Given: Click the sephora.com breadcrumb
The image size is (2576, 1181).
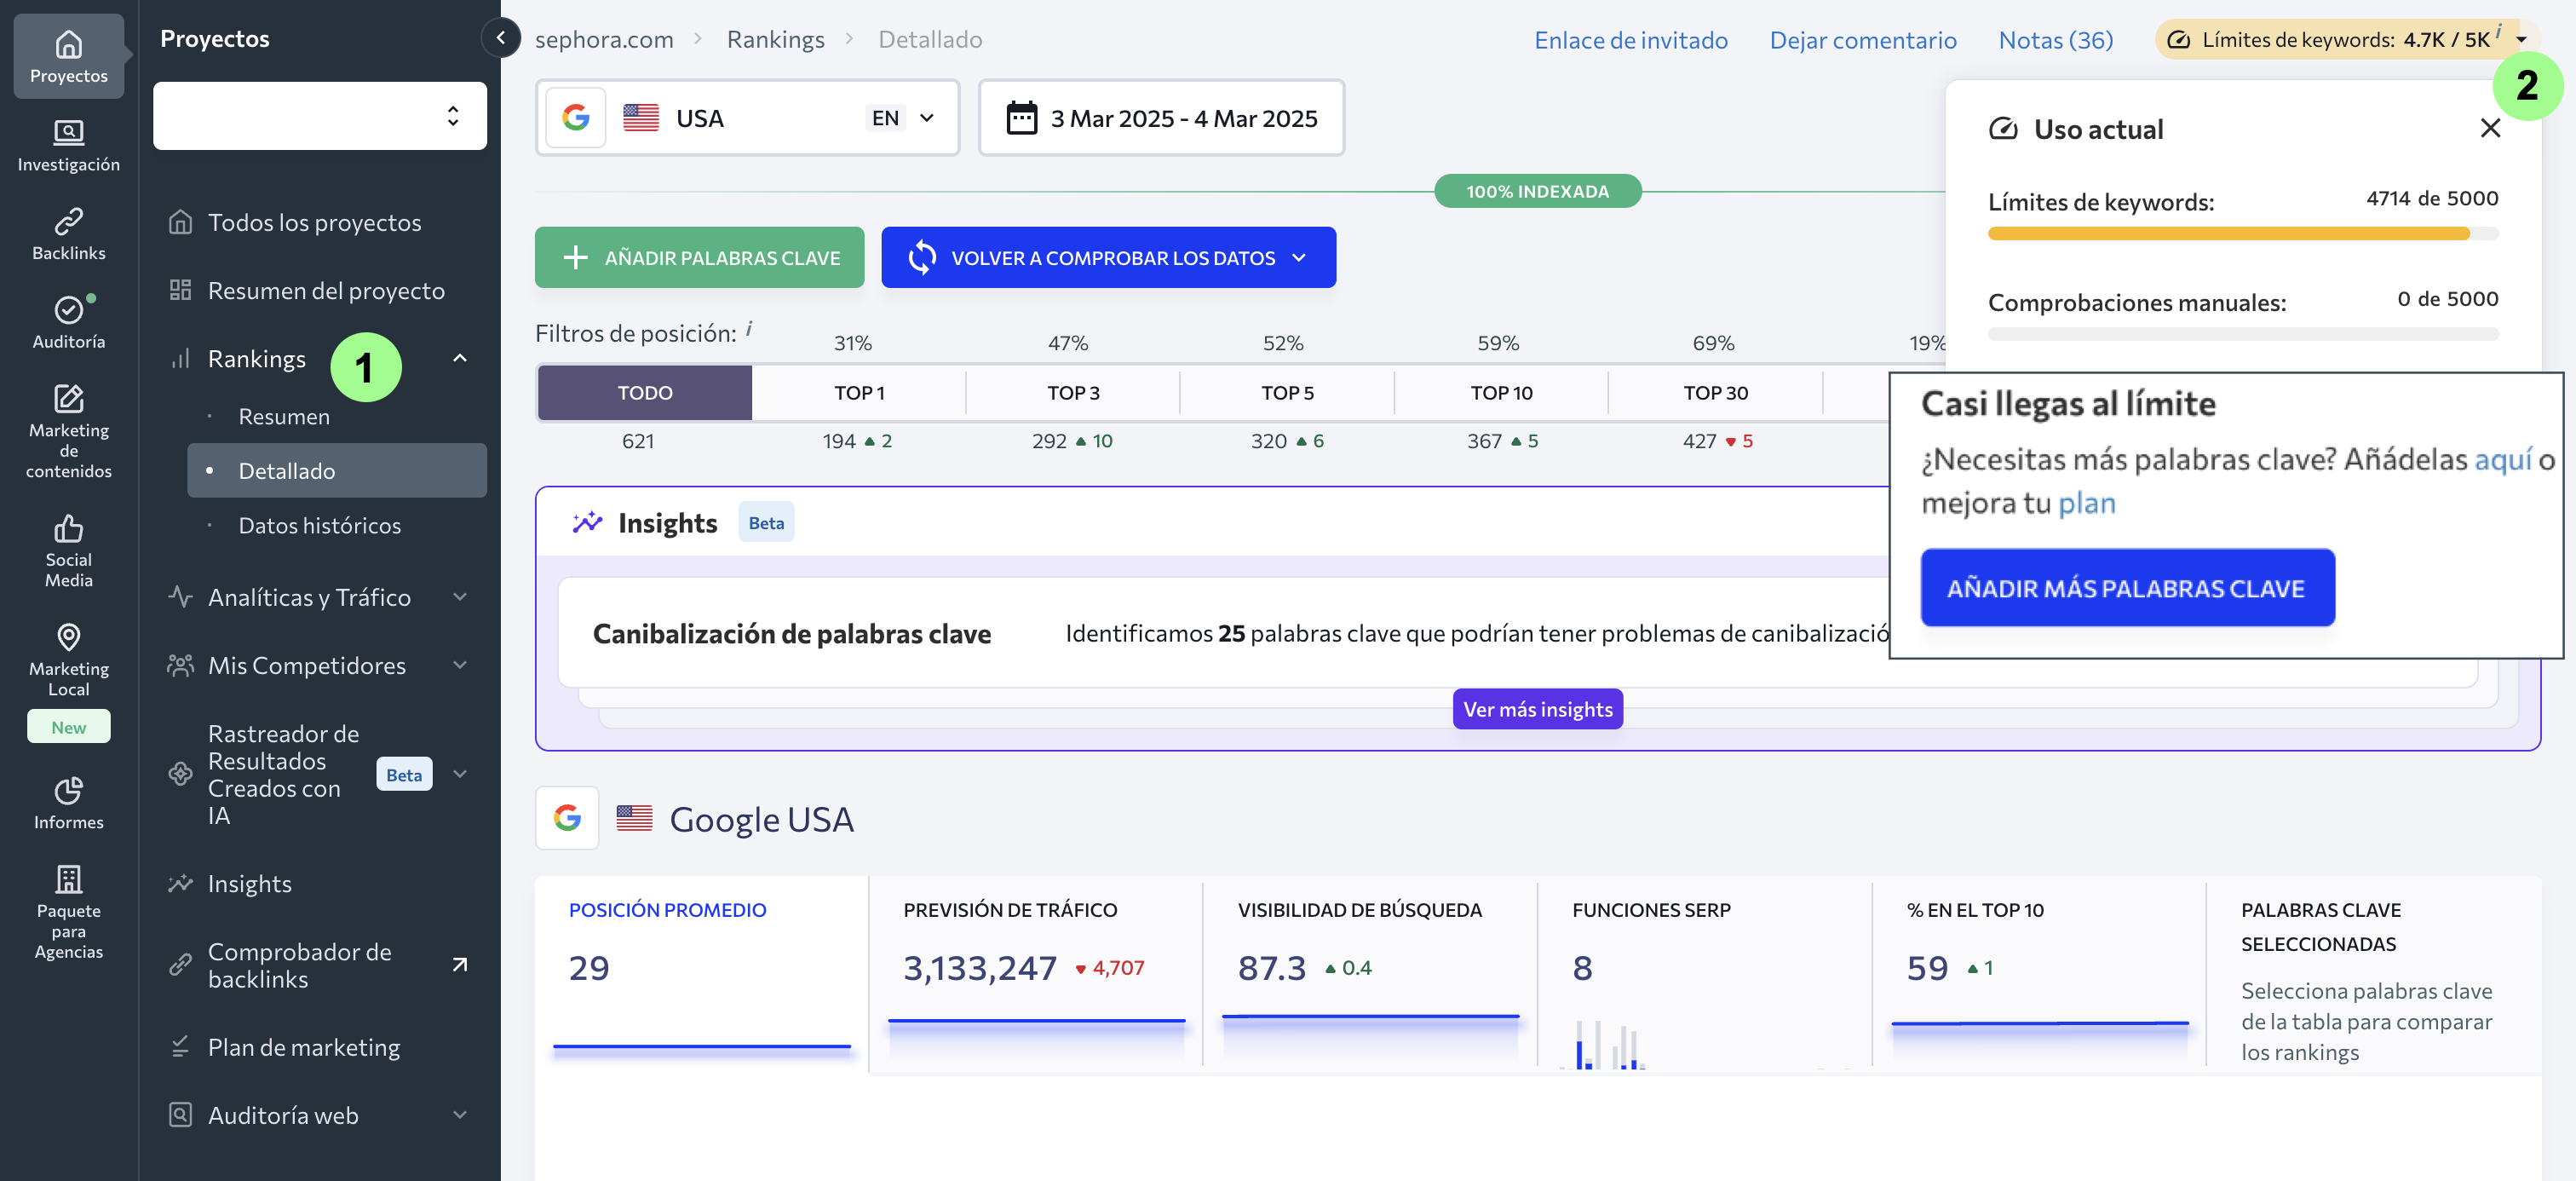Looking at the screenshot, I should tap(604, 39).
